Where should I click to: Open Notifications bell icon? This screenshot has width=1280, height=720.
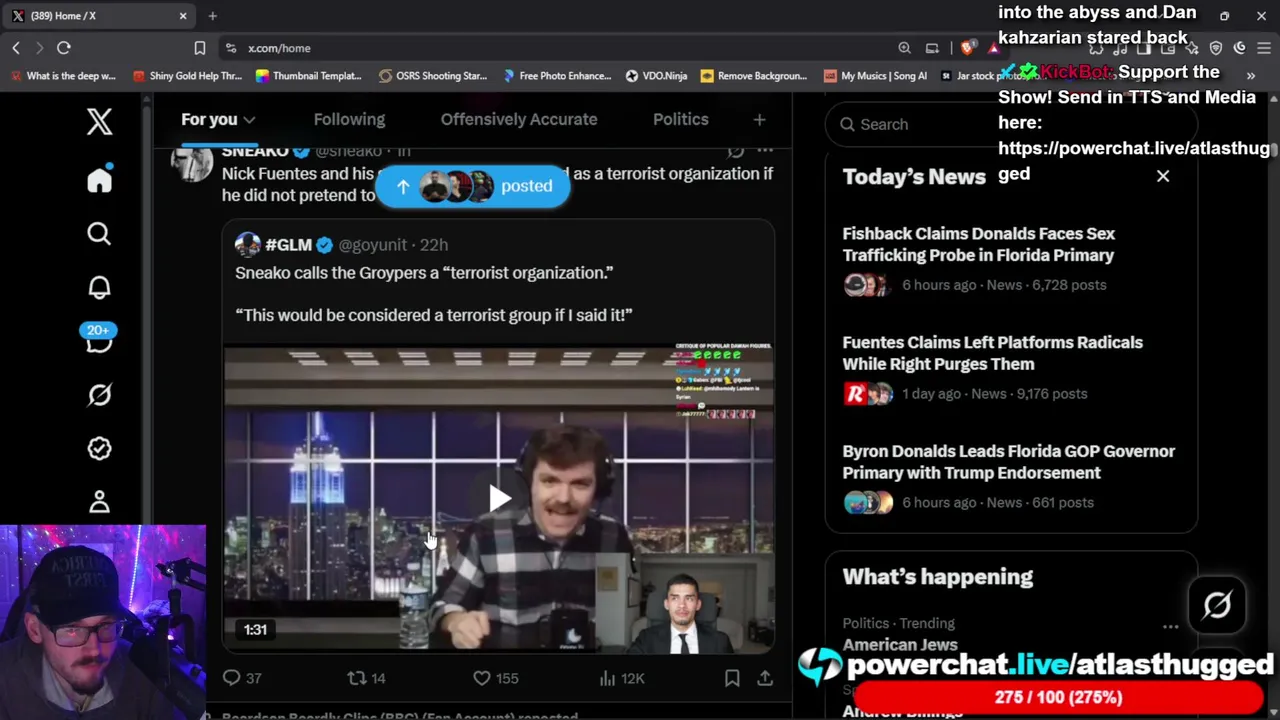coord(99,288)
